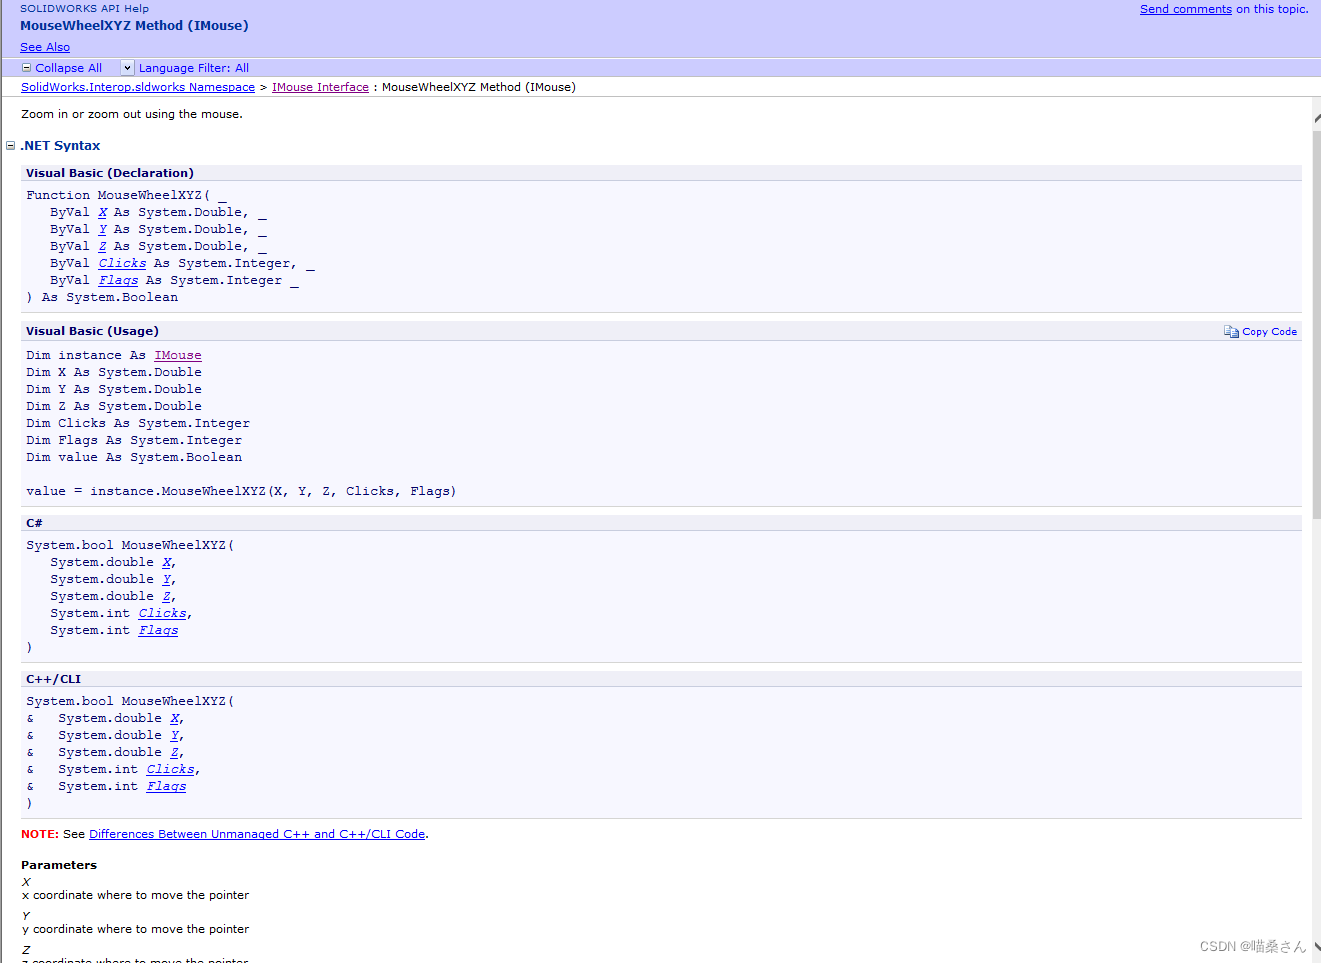Click Copy Code text link
Viewport: 1321px width, 963px height.
click(x=1269, y=332)
